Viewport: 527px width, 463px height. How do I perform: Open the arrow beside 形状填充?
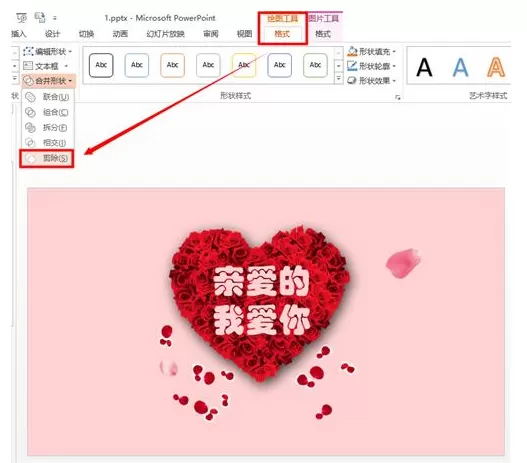(394, 52)
